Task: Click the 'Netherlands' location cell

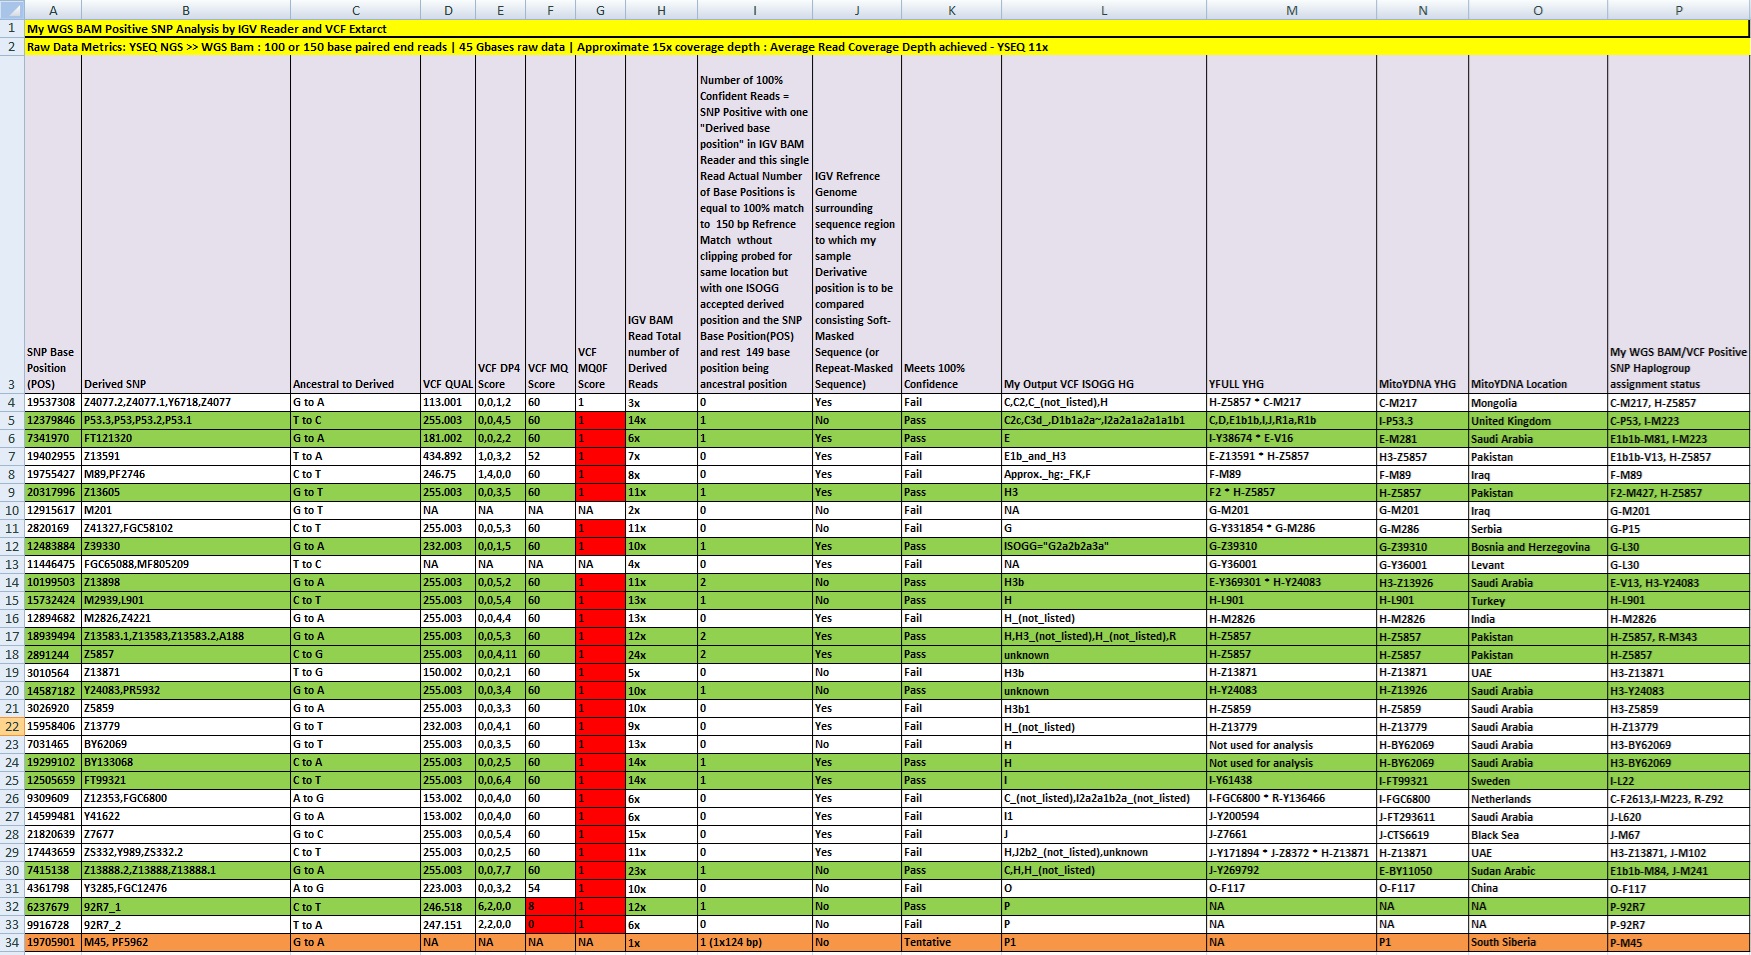Action: tap(1538, 799)
